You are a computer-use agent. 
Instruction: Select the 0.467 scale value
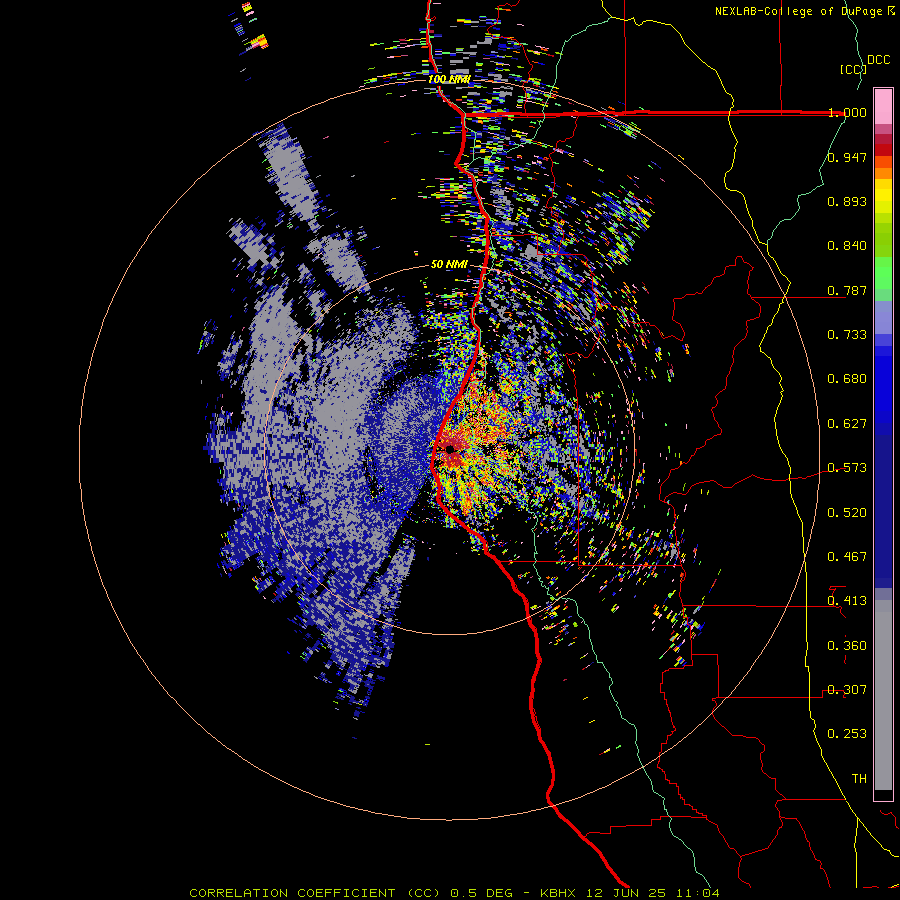point(847,557)
